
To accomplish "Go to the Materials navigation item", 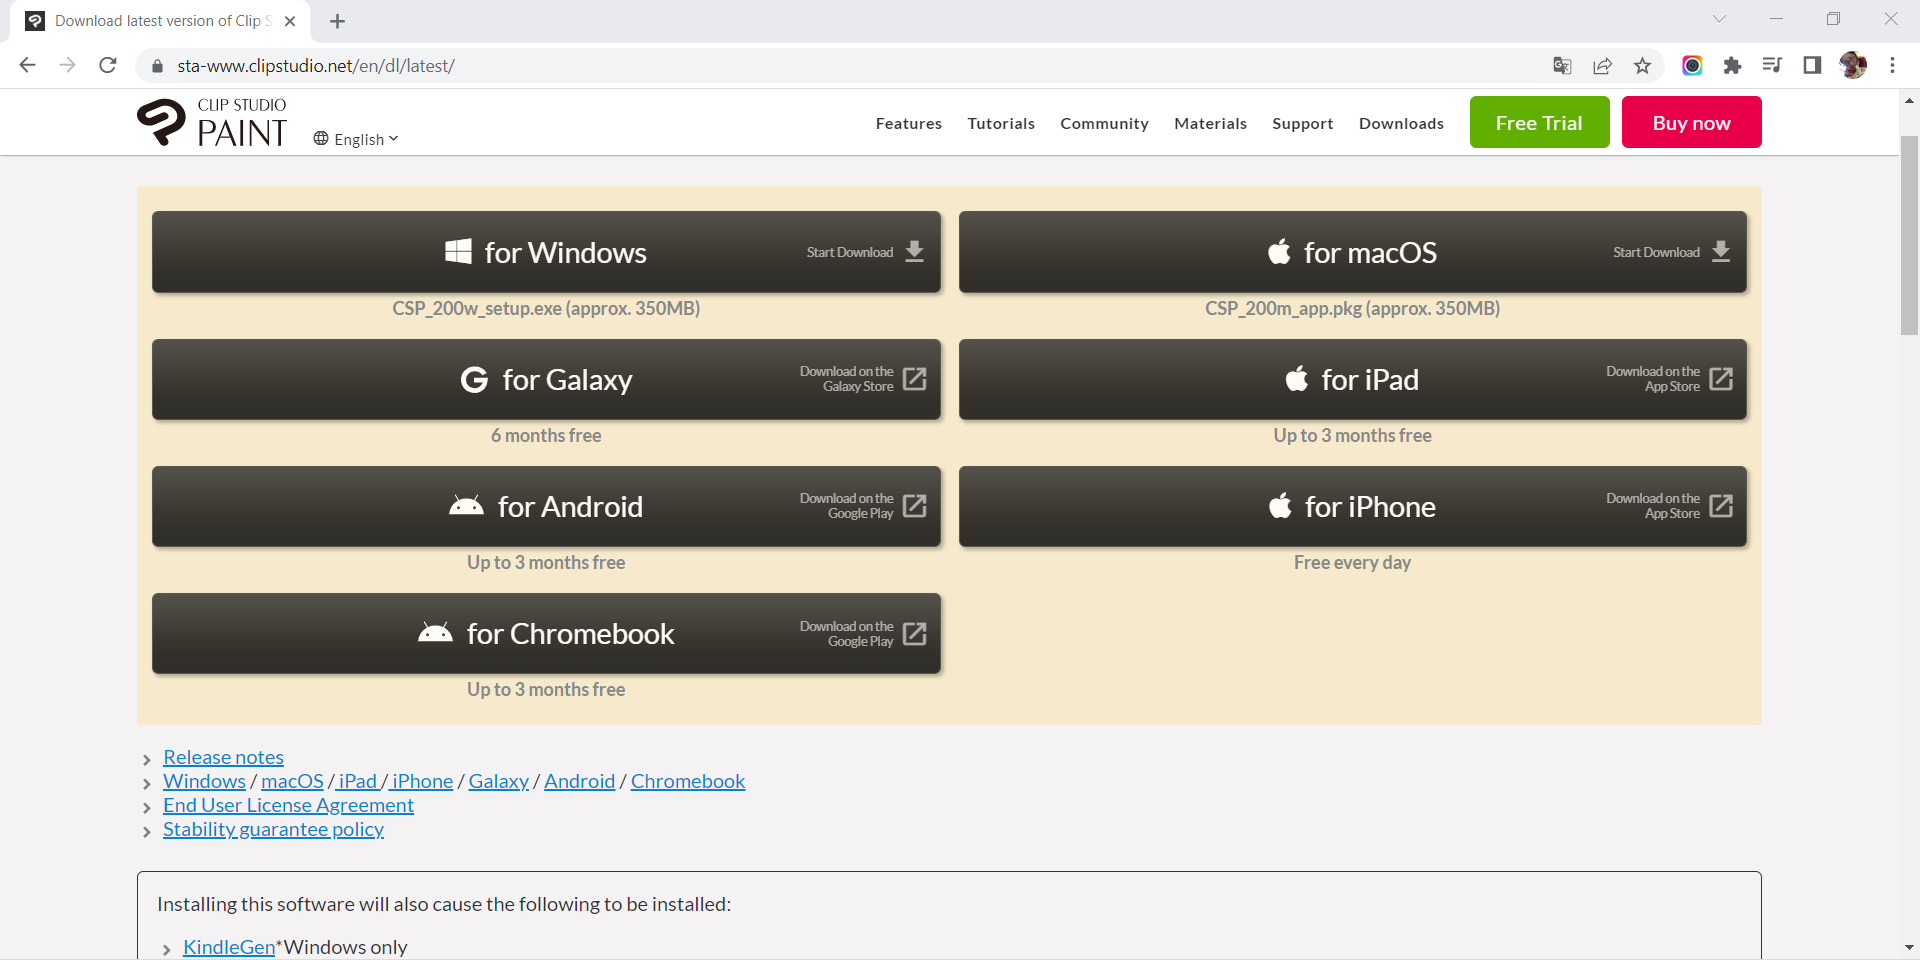I will click(x=1210, y=123).
